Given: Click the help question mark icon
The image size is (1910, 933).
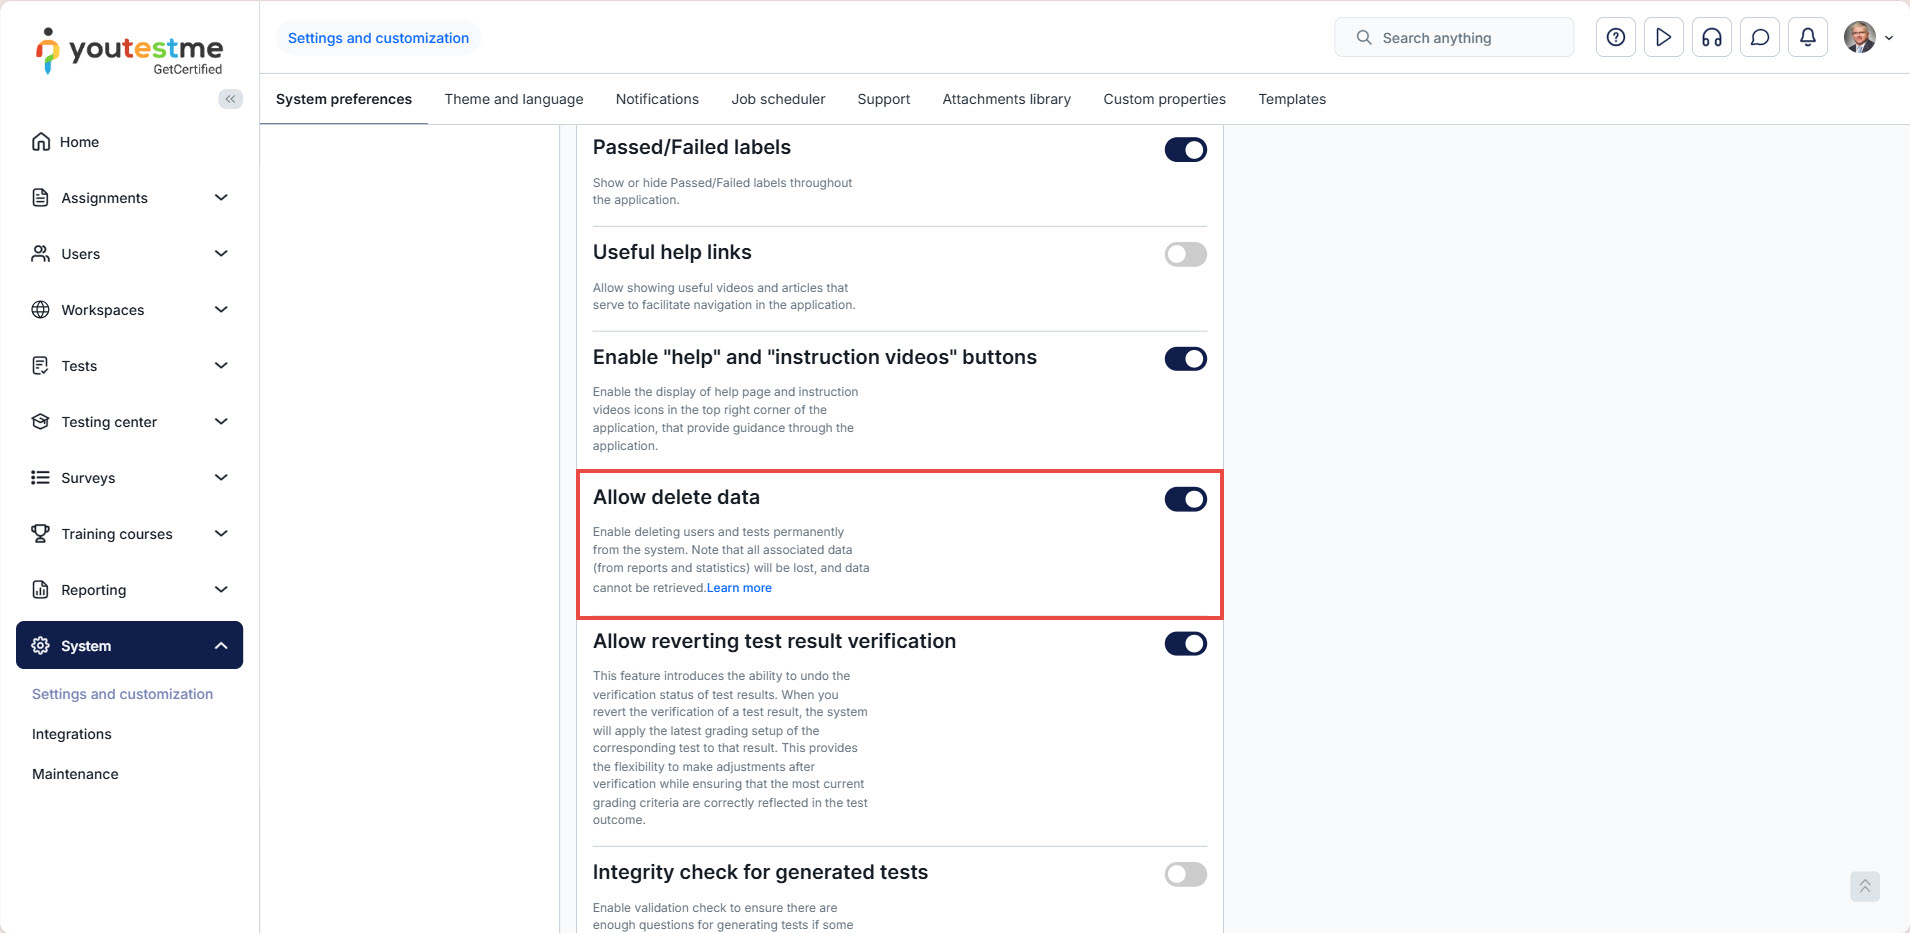Looking at the screenshot, I should pos(1615,38).
